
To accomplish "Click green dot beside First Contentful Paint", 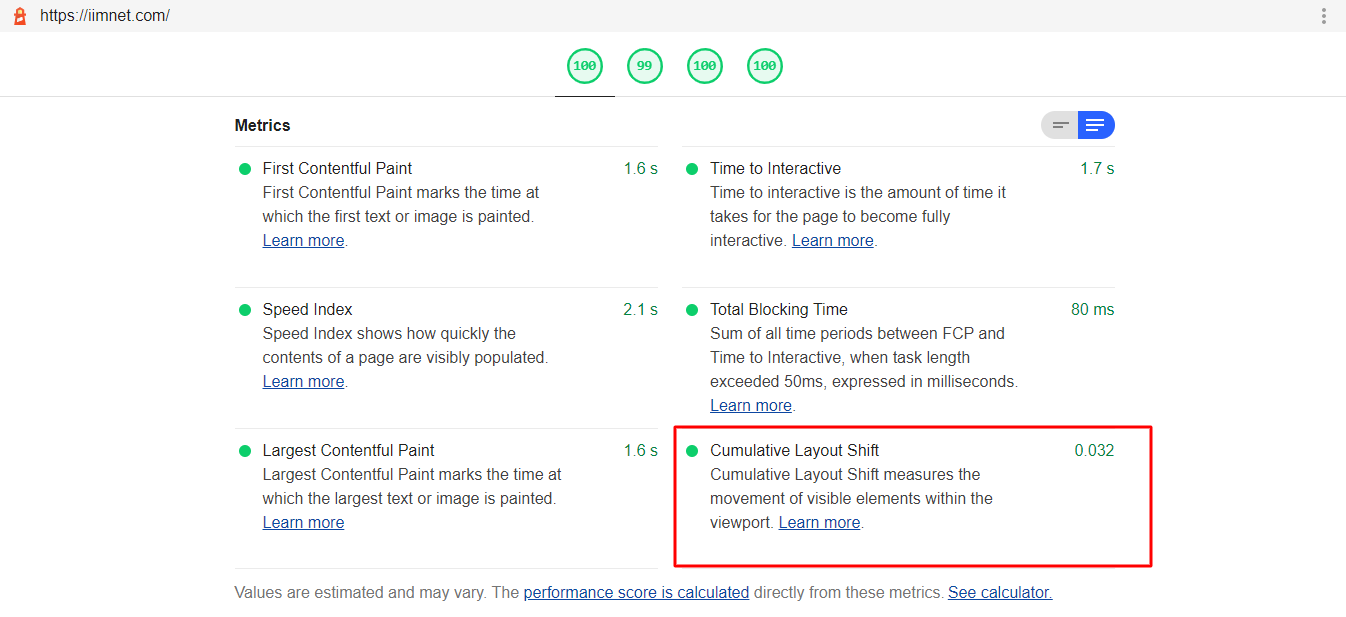I will (x=245, y=169).
